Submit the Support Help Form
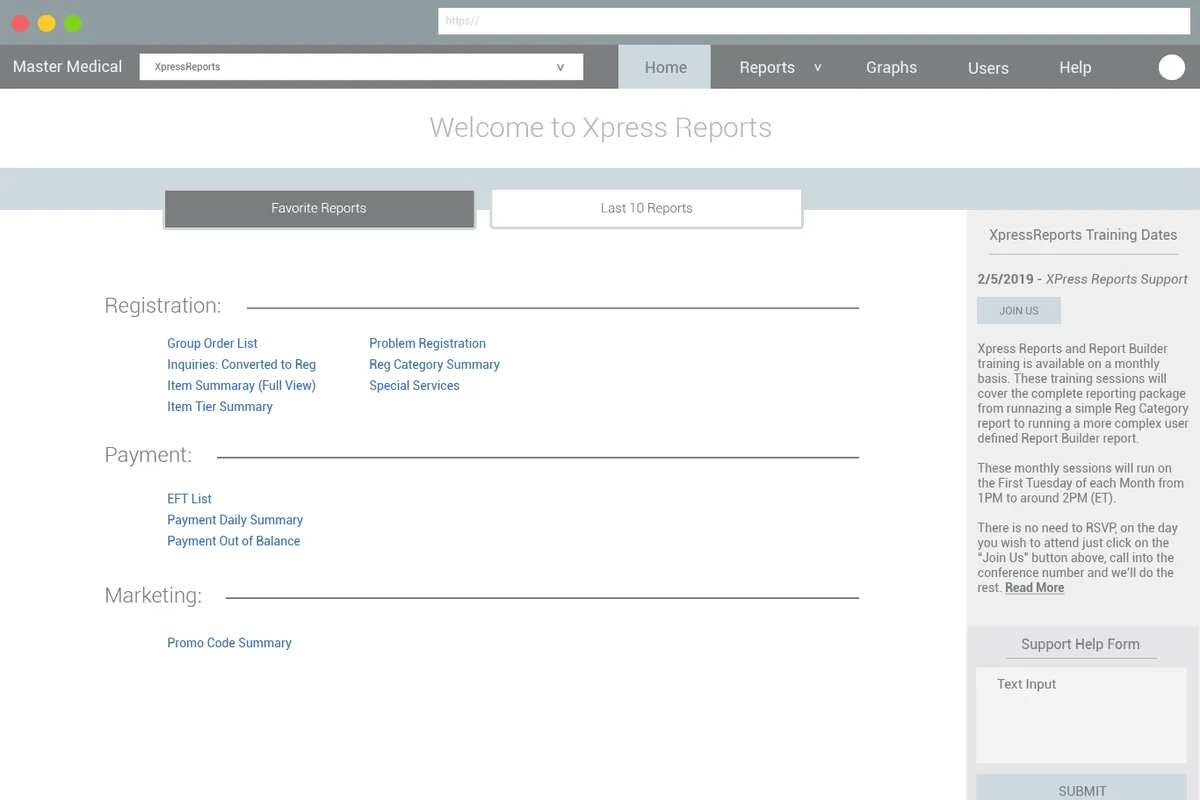 point(1081,788)
